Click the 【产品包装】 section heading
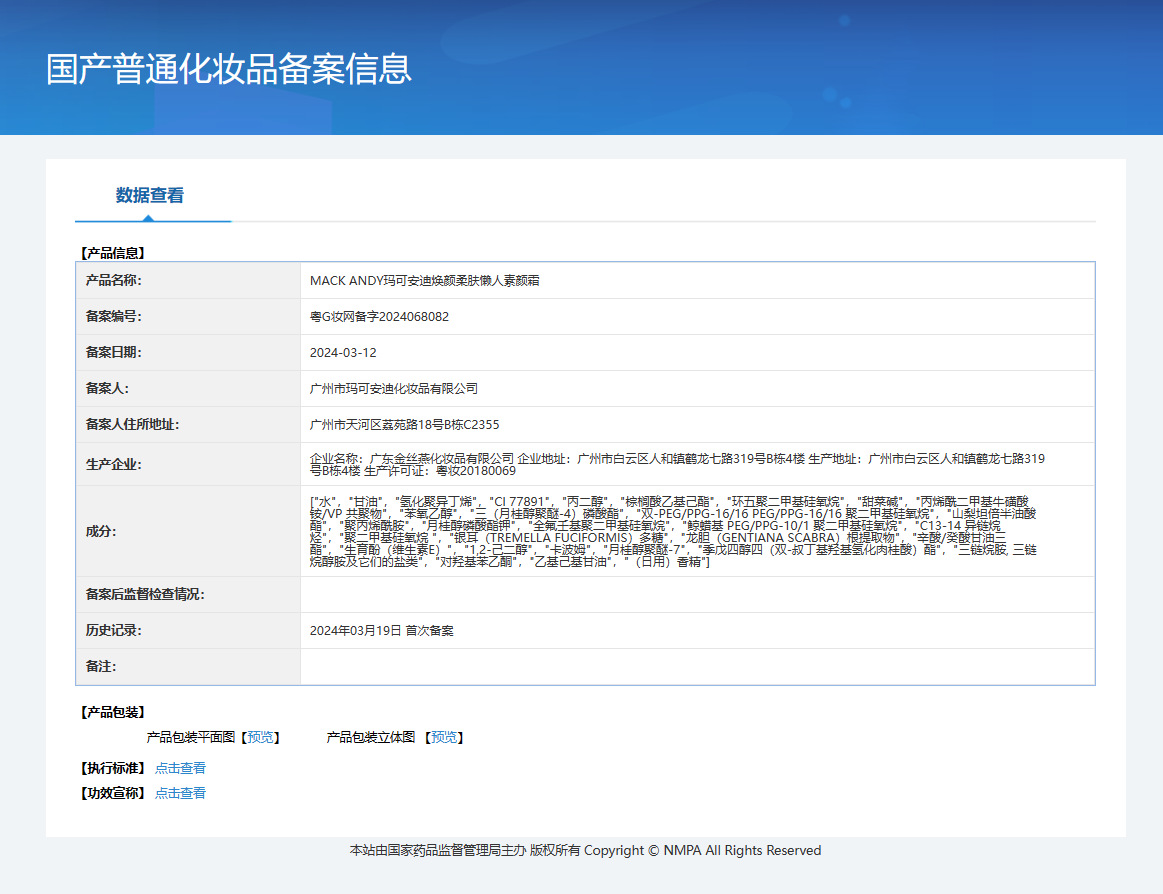Screen dimensions: 1163x894 [112, 712]
